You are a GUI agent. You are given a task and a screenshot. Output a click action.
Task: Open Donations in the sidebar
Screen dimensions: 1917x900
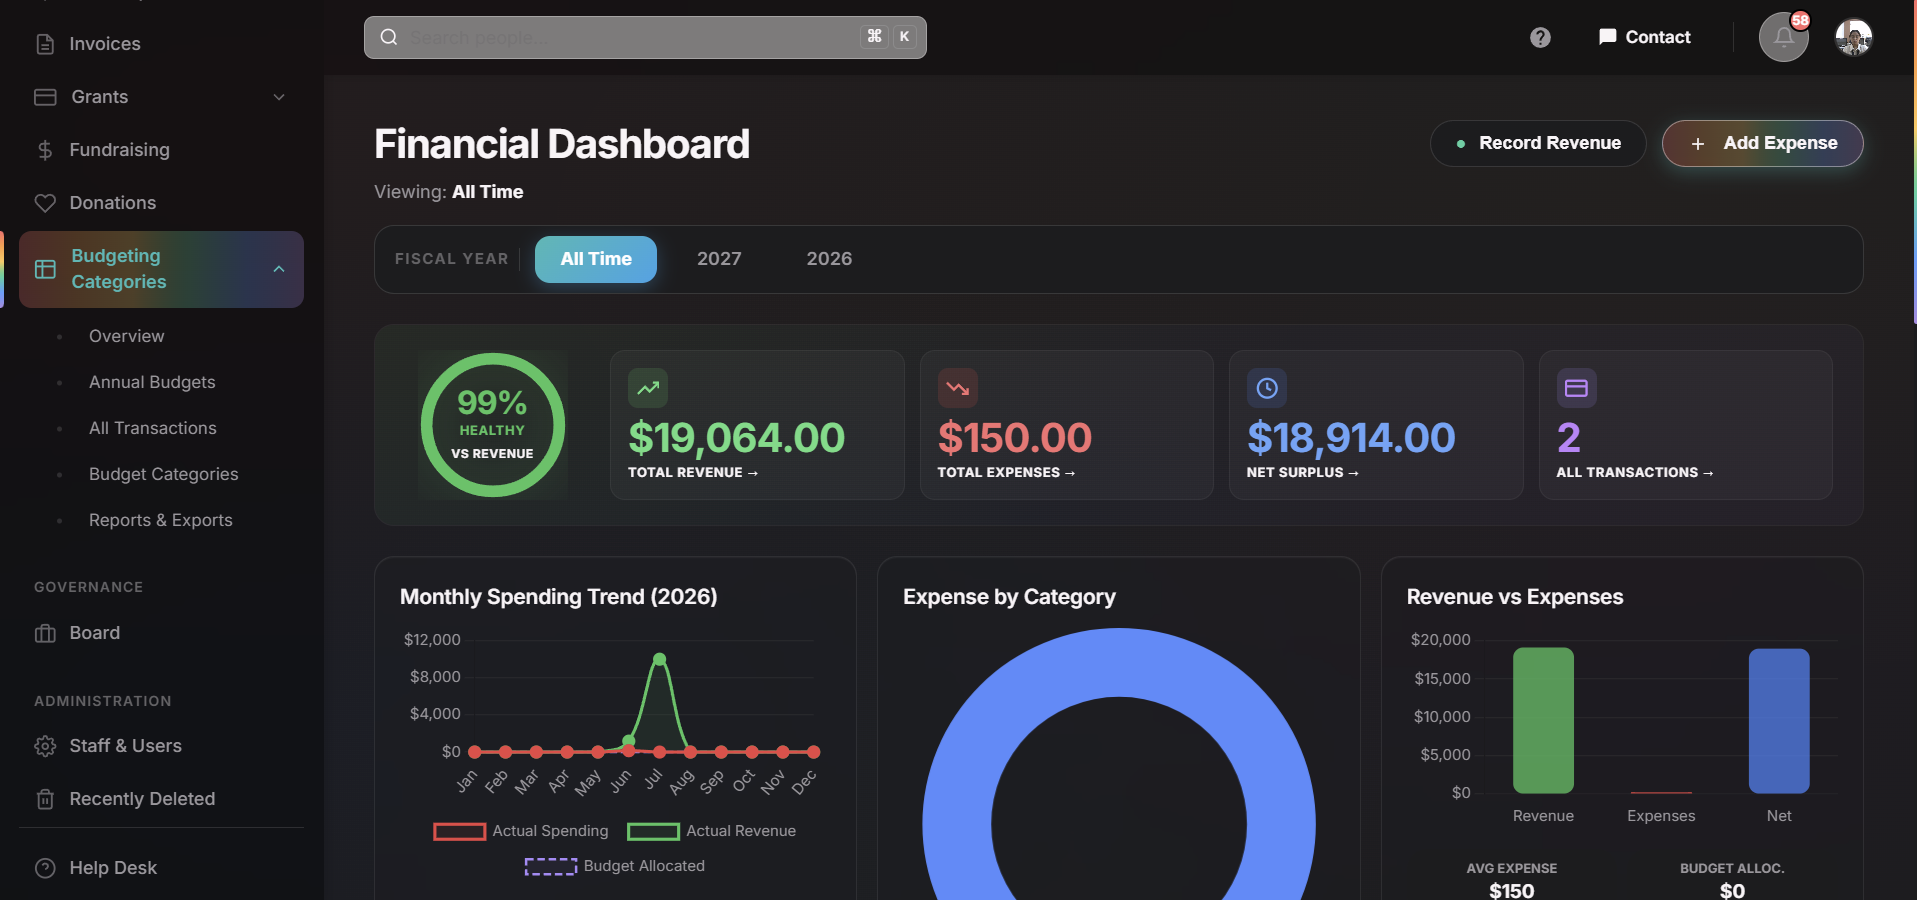click(x=113, y=203)
